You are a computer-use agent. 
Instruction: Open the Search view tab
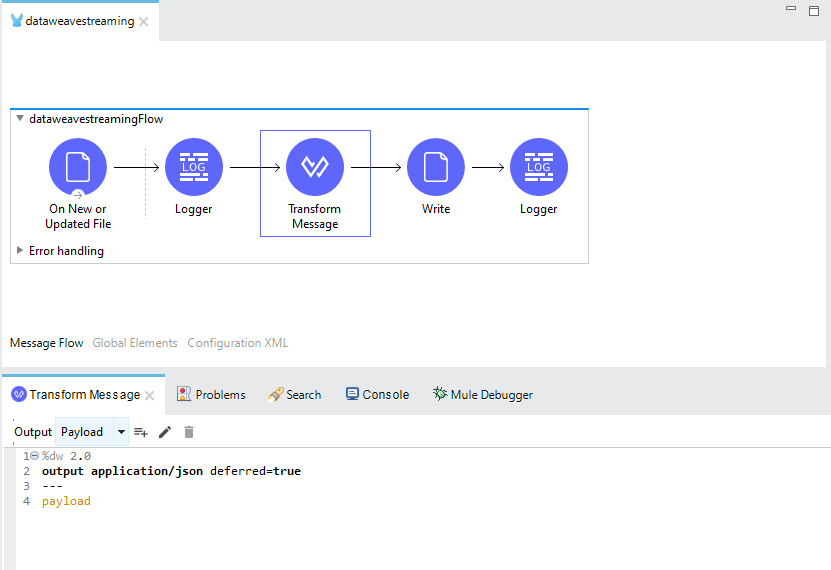(x=295, y=394)
